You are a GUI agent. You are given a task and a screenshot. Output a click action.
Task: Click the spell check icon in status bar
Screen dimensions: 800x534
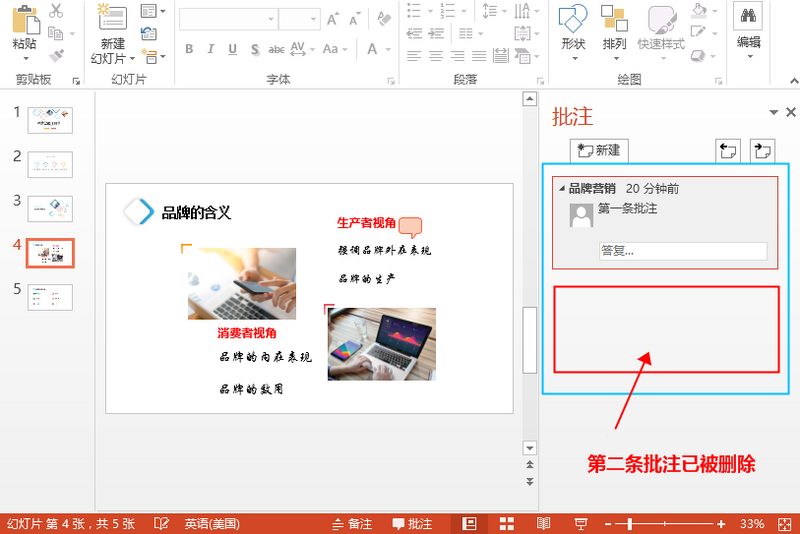tap(161, 523)
